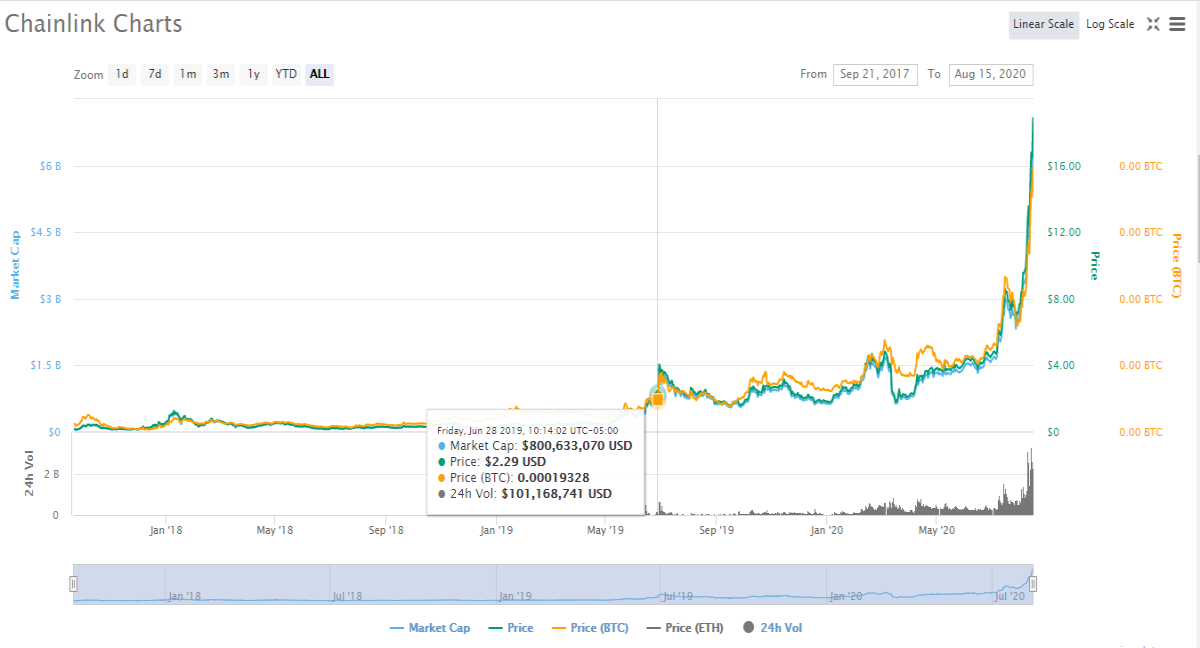Select the ALL zoom range
1200x648 pixels.
pos(319,74)
